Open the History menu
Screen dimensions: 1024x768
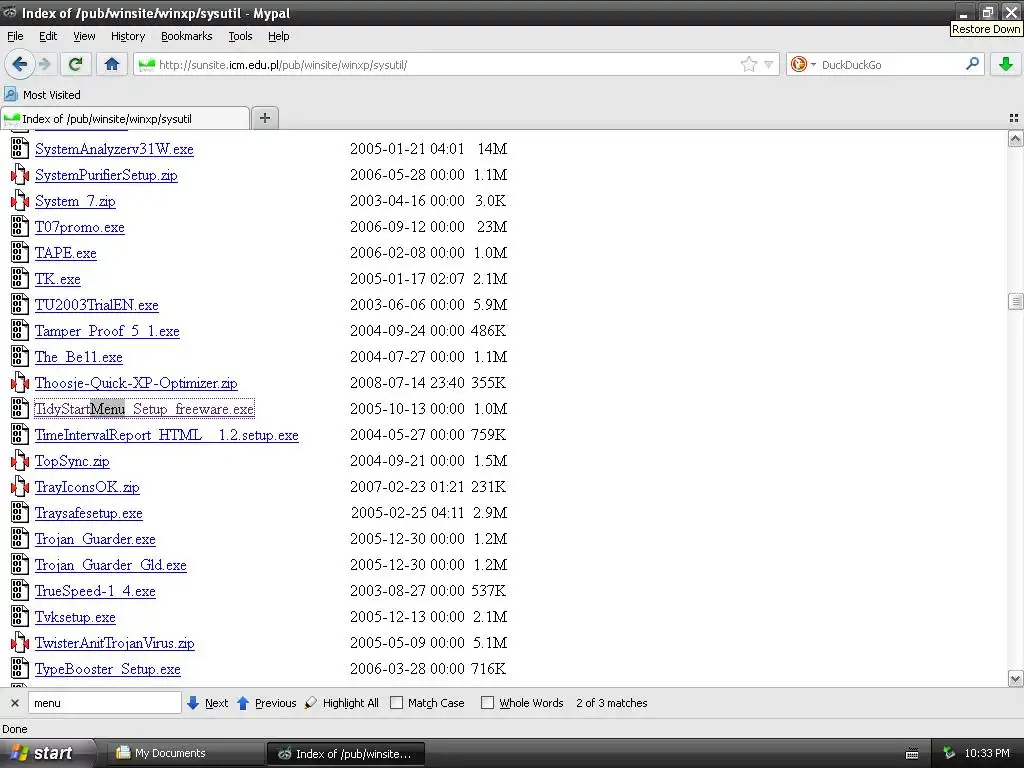tap(127, 36)
